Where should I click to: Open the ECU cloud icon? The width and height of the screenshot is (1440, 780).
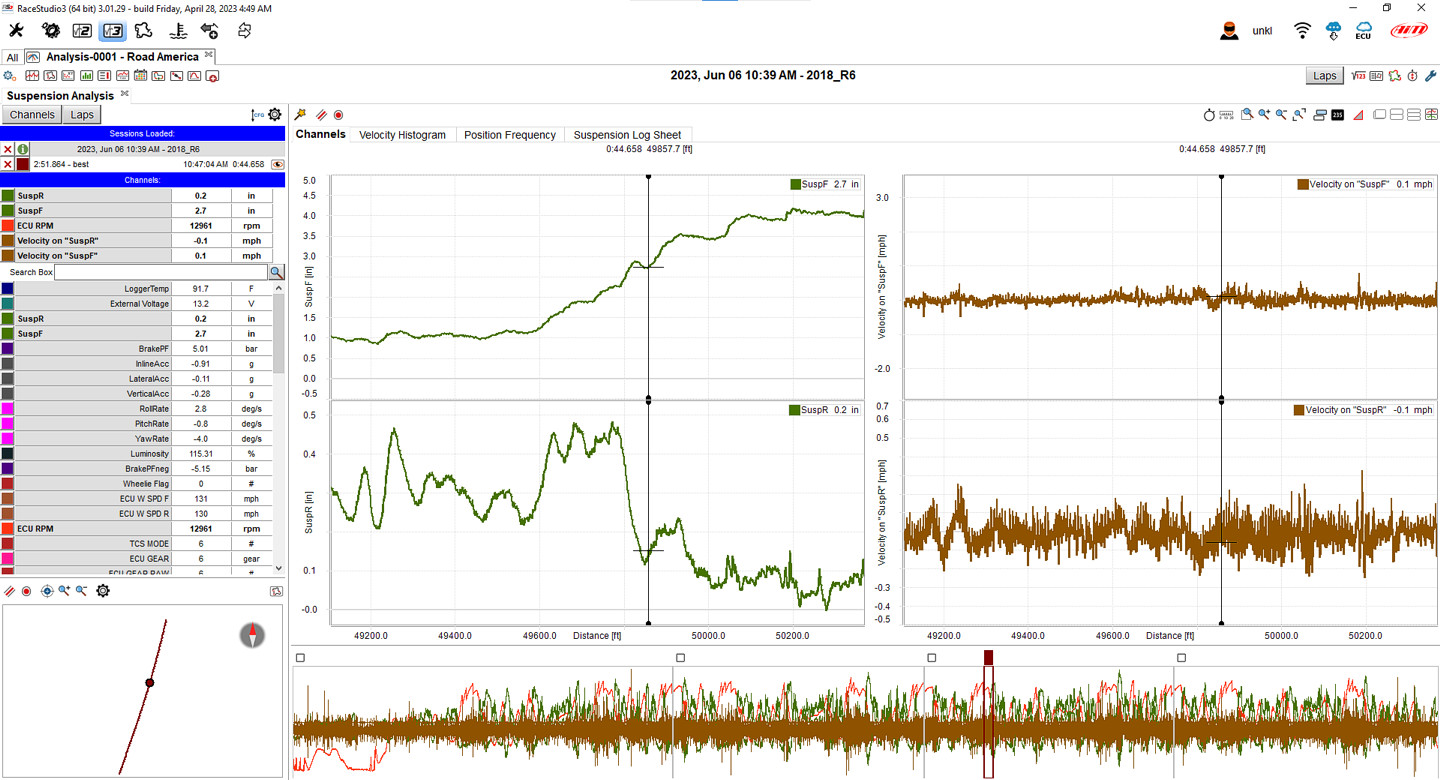[1363, 31]
